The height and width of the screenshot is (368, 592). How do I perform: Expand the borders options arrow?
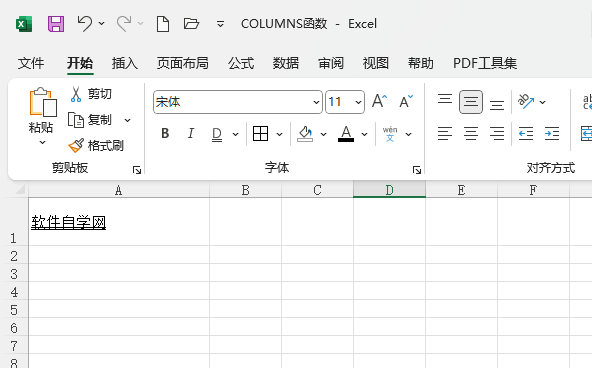coord(279,134)
